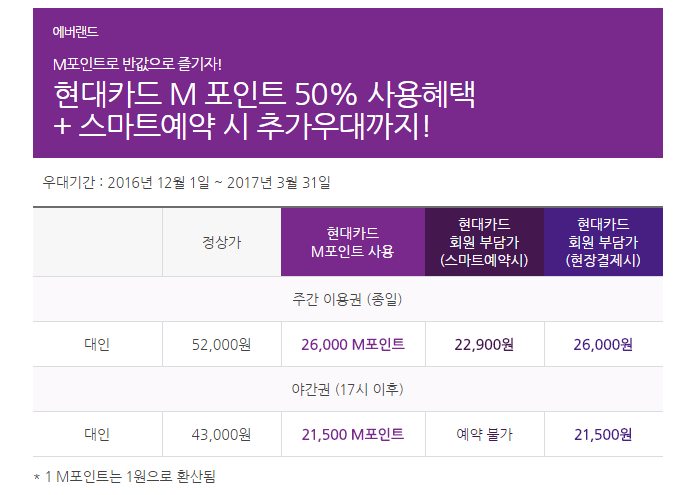Click the subtitle M포인트로 반값으로 즐기자!

(137, 64)
